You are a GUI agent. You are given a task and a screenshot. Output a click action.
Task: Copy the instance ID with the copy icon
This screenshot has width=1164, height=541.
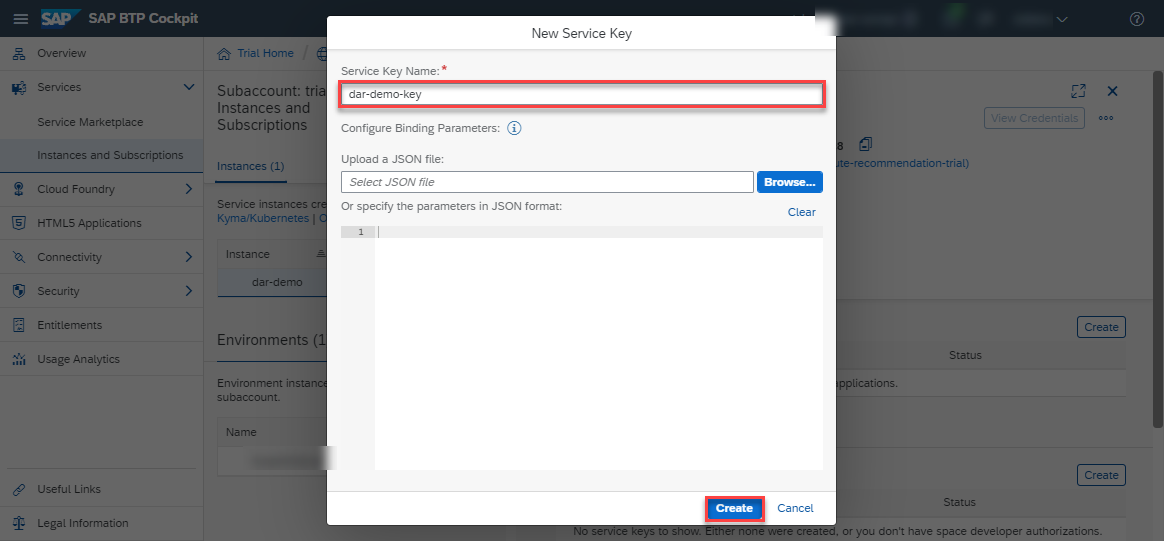coord(866,144)
